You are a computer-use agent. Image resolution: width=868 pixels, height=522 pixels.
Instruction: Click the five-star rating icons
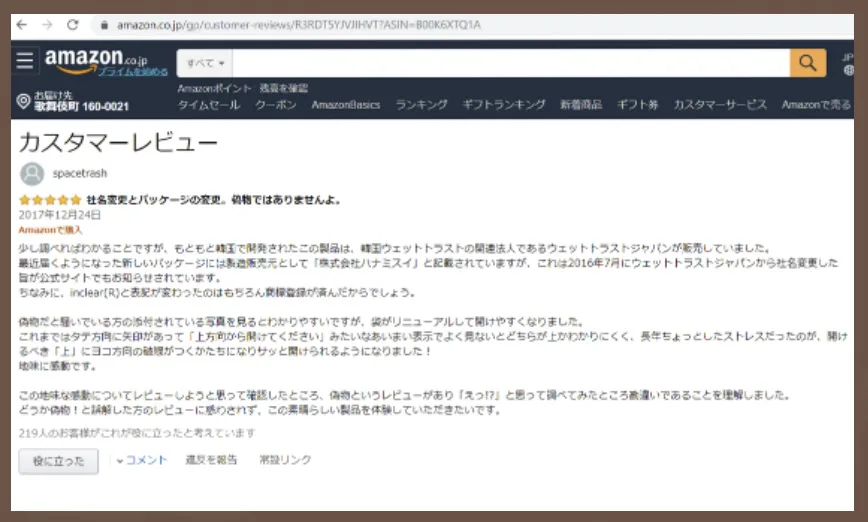click(x=50, y=200)
